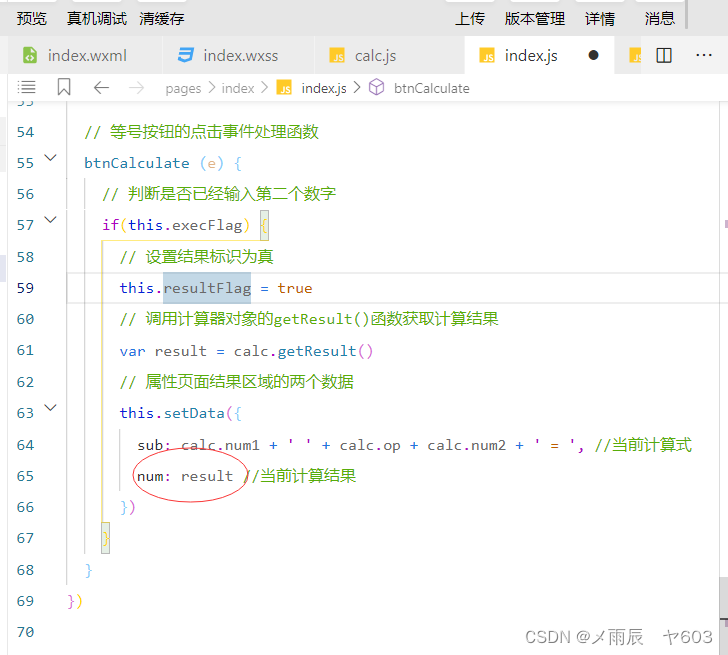Split the editor with the split icon
Viewport: 728px width, 655px height.
click(664, 55)
